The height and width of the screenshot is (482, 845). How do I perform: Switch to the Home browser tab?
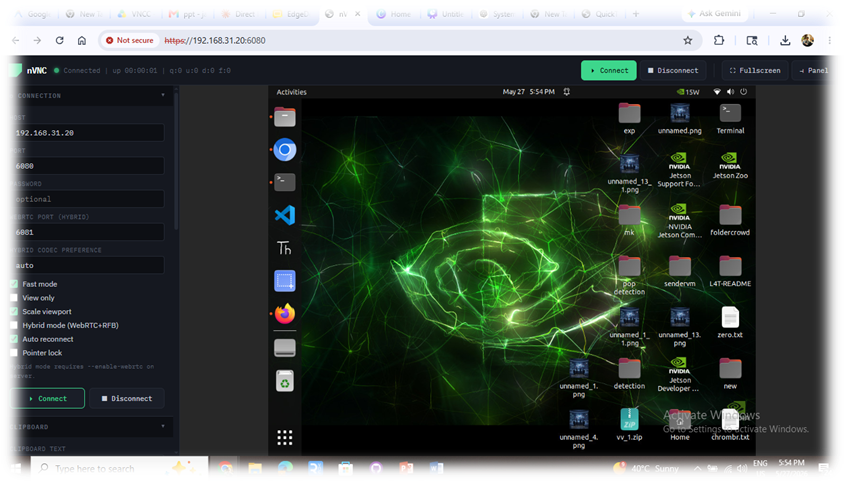pos(393,14)
